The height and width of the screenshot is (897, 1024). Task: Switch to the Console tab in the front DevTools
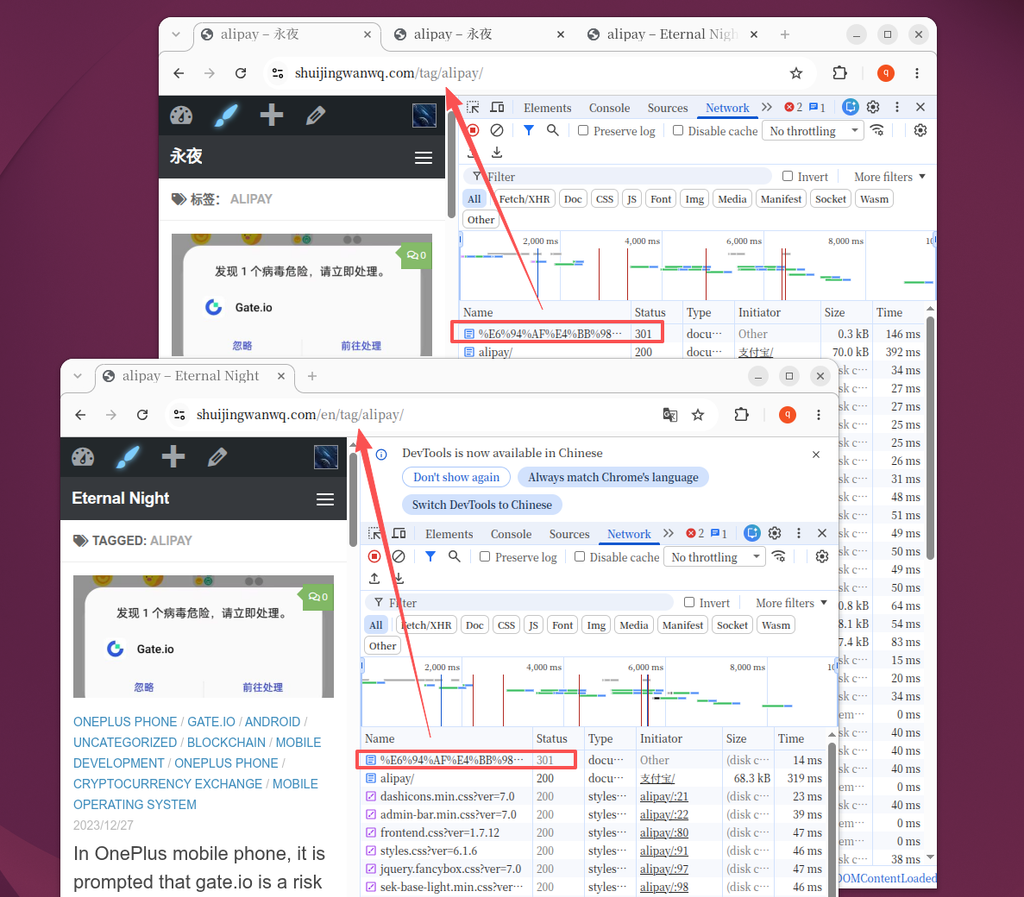click(x=511, y=534)
